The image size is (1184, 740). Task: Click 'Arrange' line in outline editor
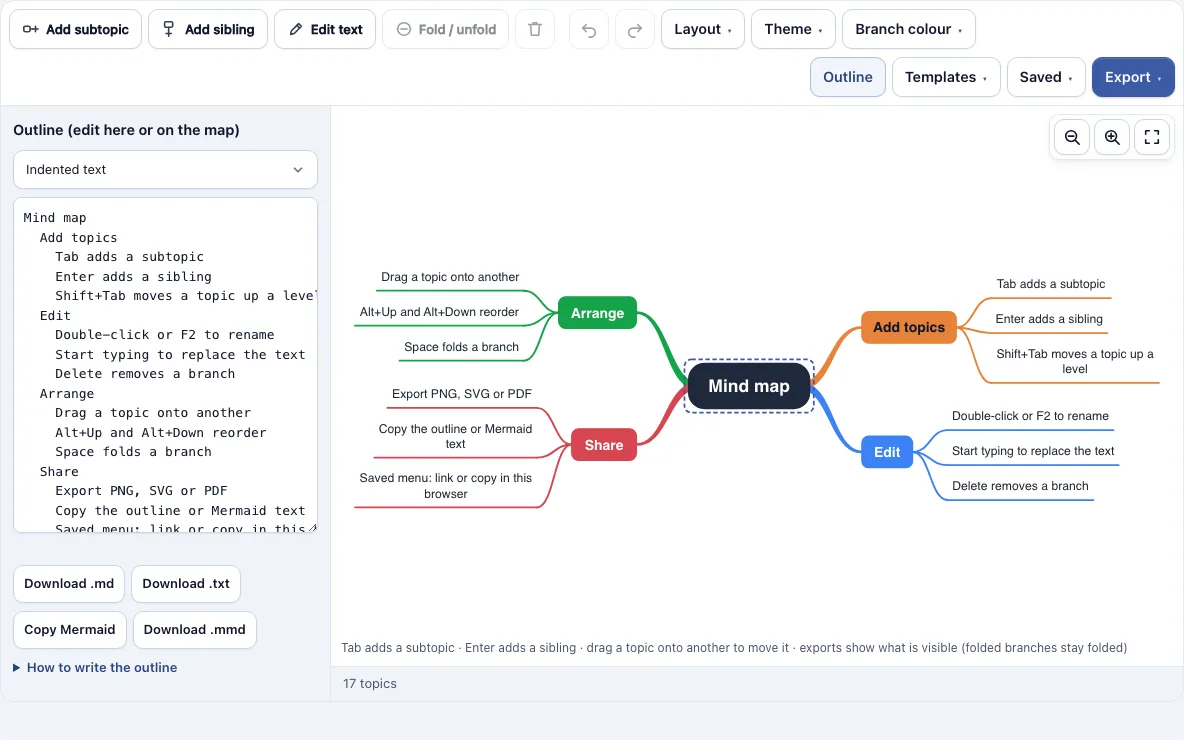pyautogui.click(x=67, y=393)
